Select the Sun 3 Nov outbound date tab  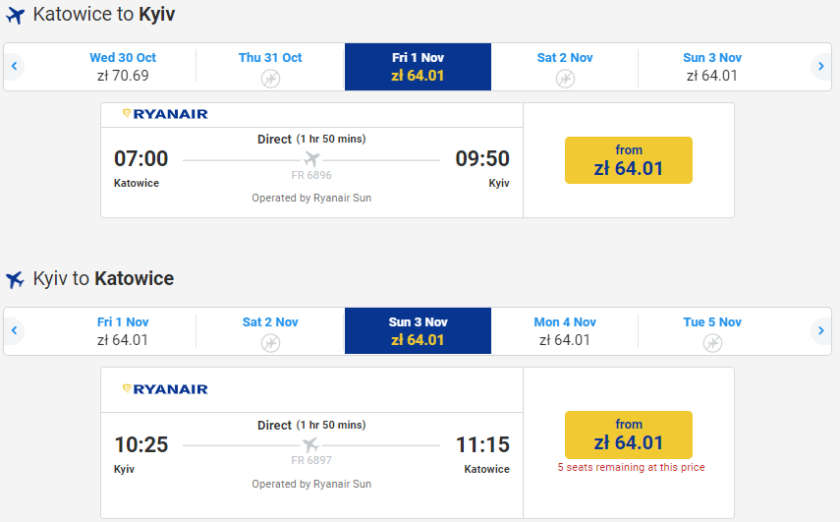tap(712, 67)
